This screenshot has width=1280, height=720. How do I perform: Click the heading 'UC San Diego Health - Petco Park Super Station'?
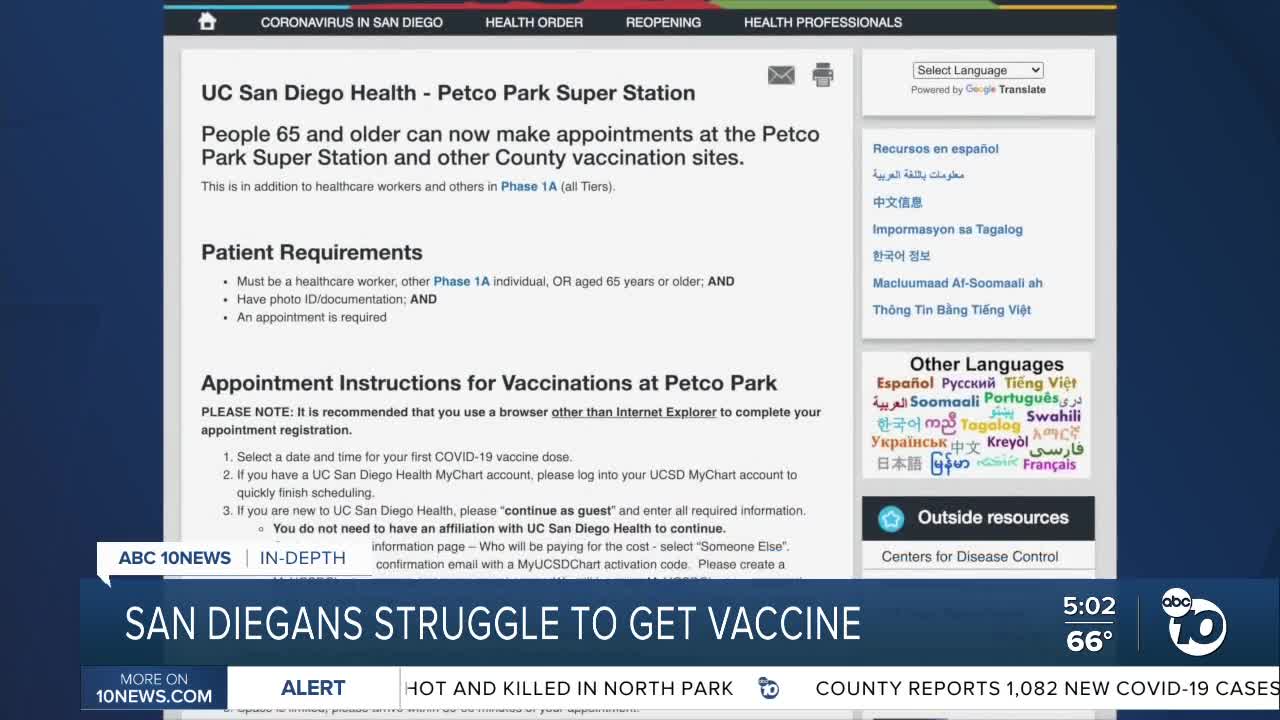click(x=448, y=93)
